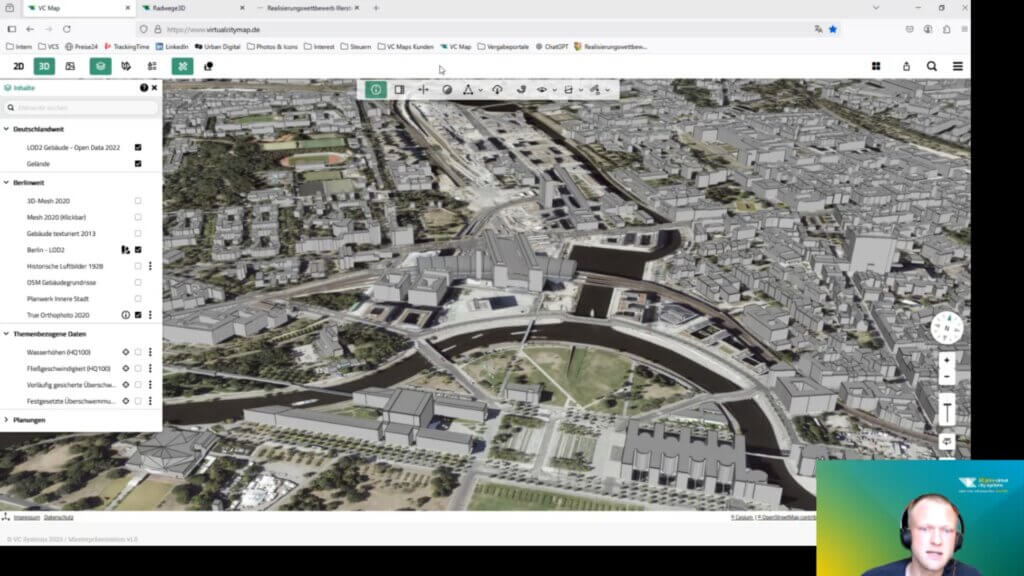The width and height of the screenshot is (1024, 576).
Task: Open help for the Inhalte panel
Action: pos(144,88)
